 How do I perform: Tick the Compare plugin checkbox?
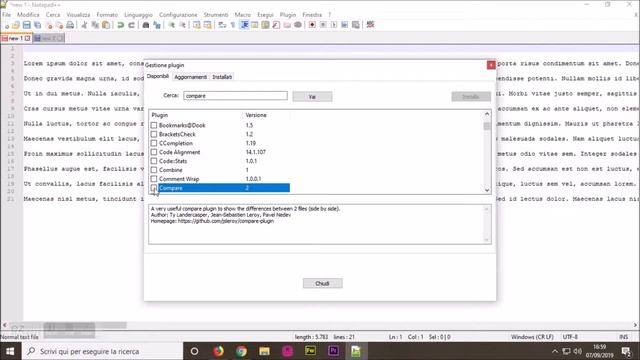(154, 188)
